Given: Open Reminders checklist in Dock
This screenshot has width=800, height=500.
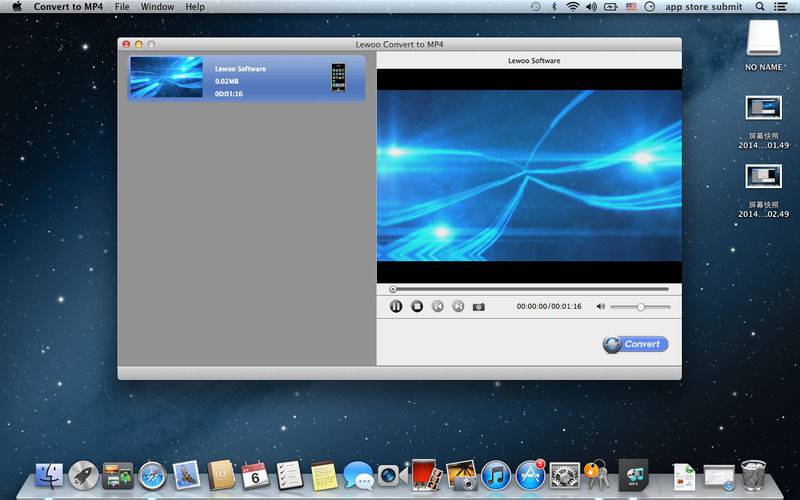Looking at the screenshot, I should pyautogui.click(x=289, y=475).
